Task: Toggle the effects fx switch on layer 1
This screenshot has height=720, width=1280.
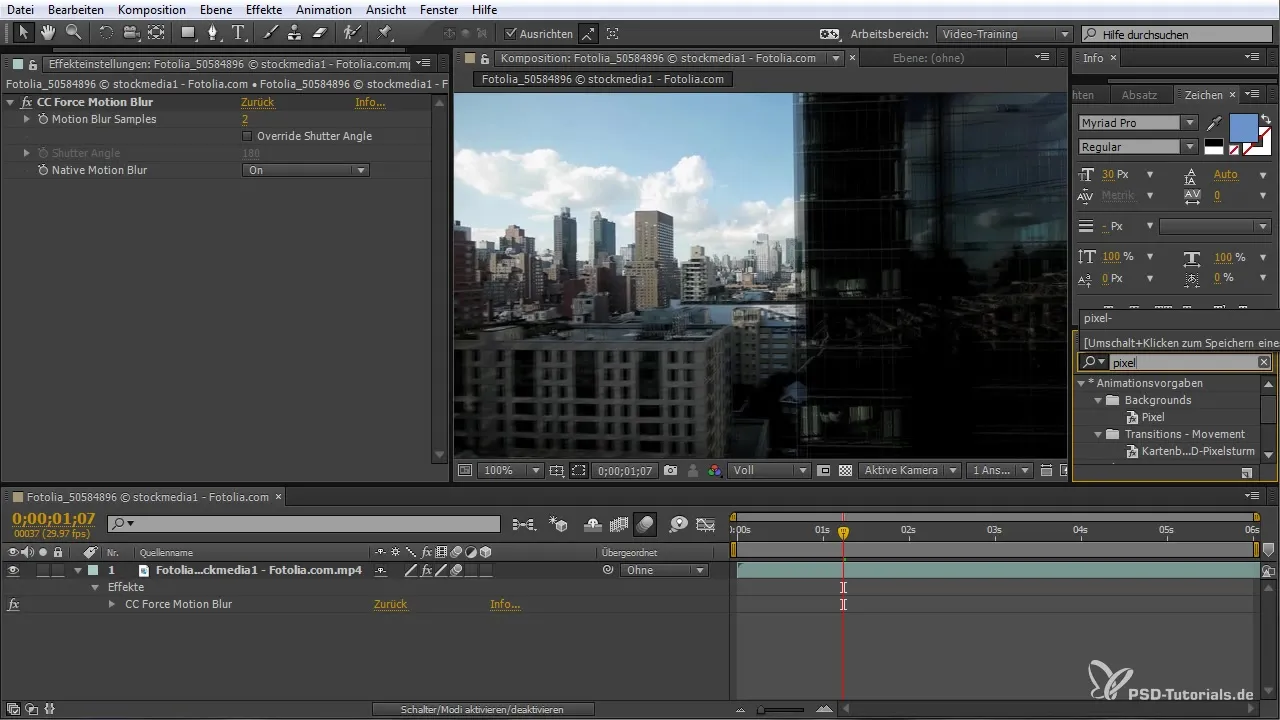Action: click(427, 570)
